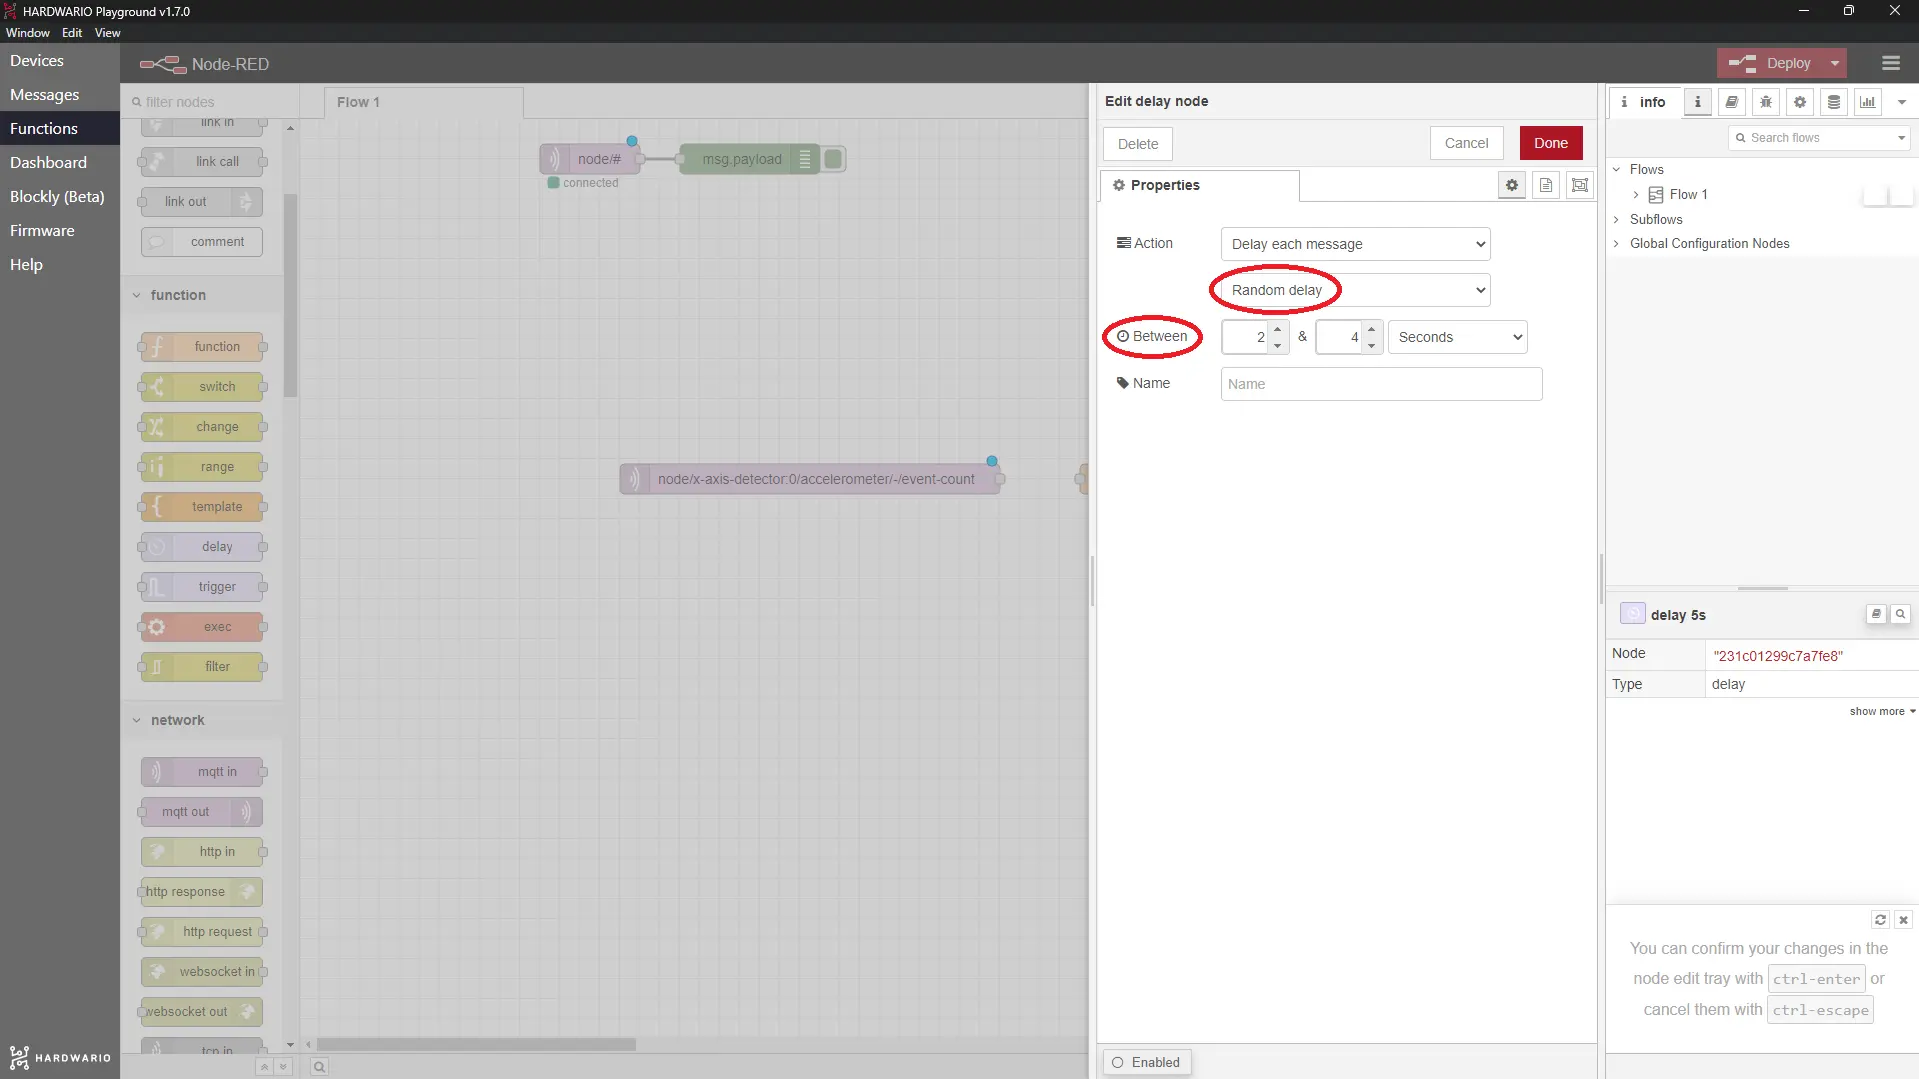Viewport: 1919px width, 1079px height.
Task: Go to the Dashboard section
Action: [60, 163]
